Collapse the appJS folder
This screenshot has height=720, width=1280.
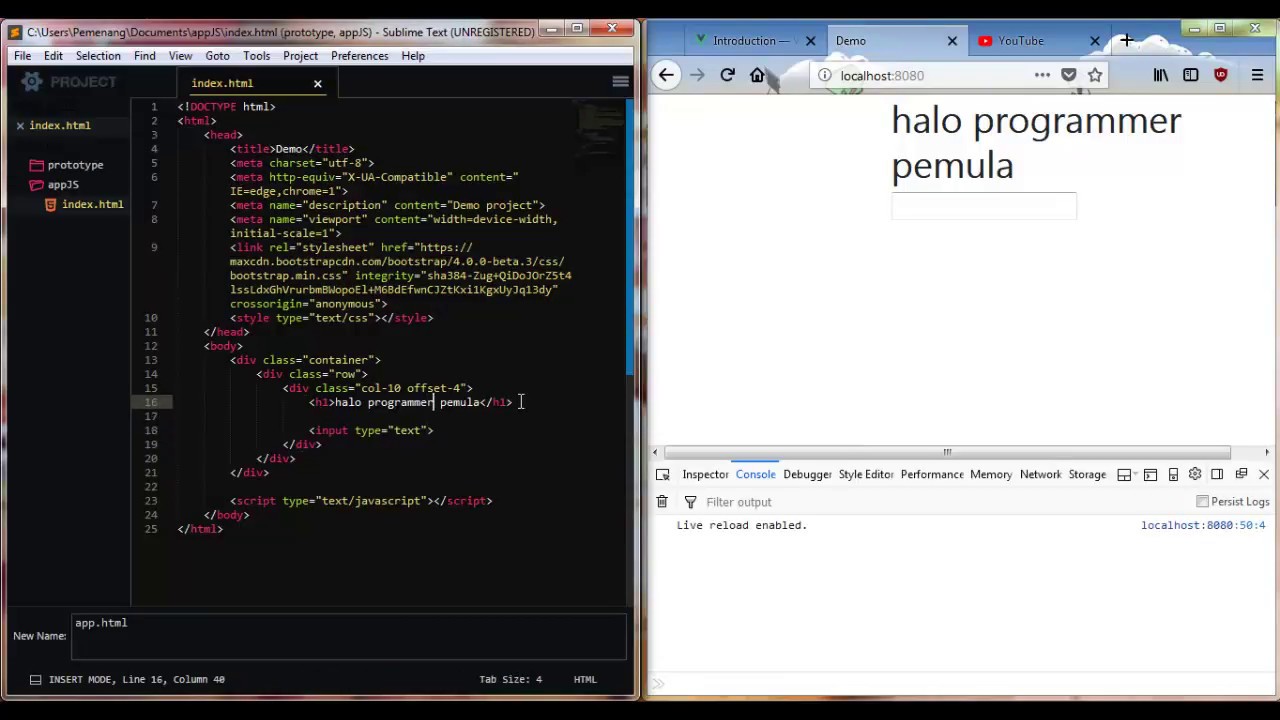coord(62,185)
